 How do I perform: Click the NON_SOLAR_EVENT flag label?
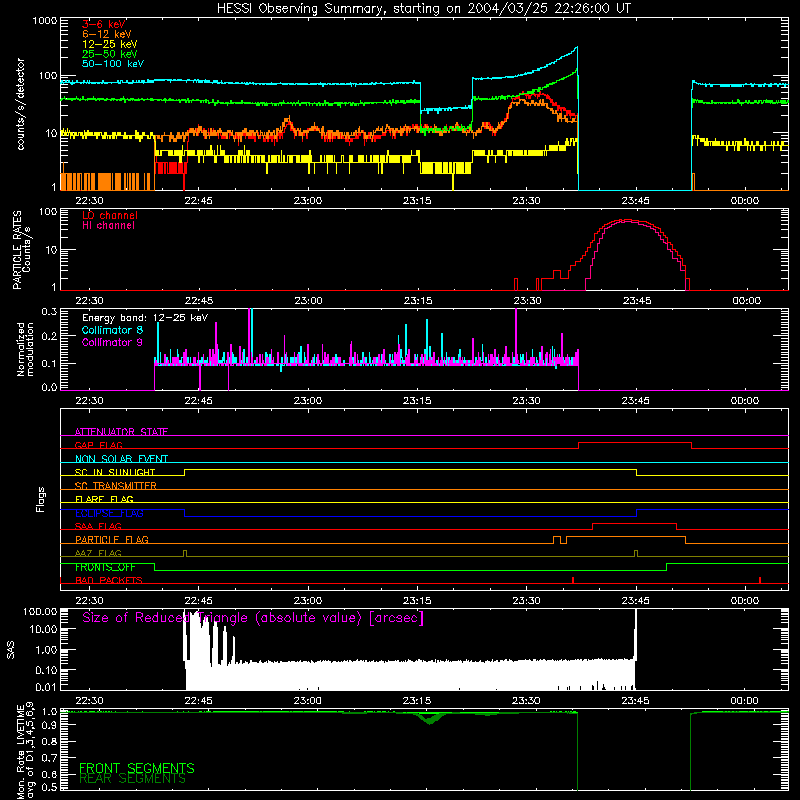pyautogui.click(x=121, y=459)
